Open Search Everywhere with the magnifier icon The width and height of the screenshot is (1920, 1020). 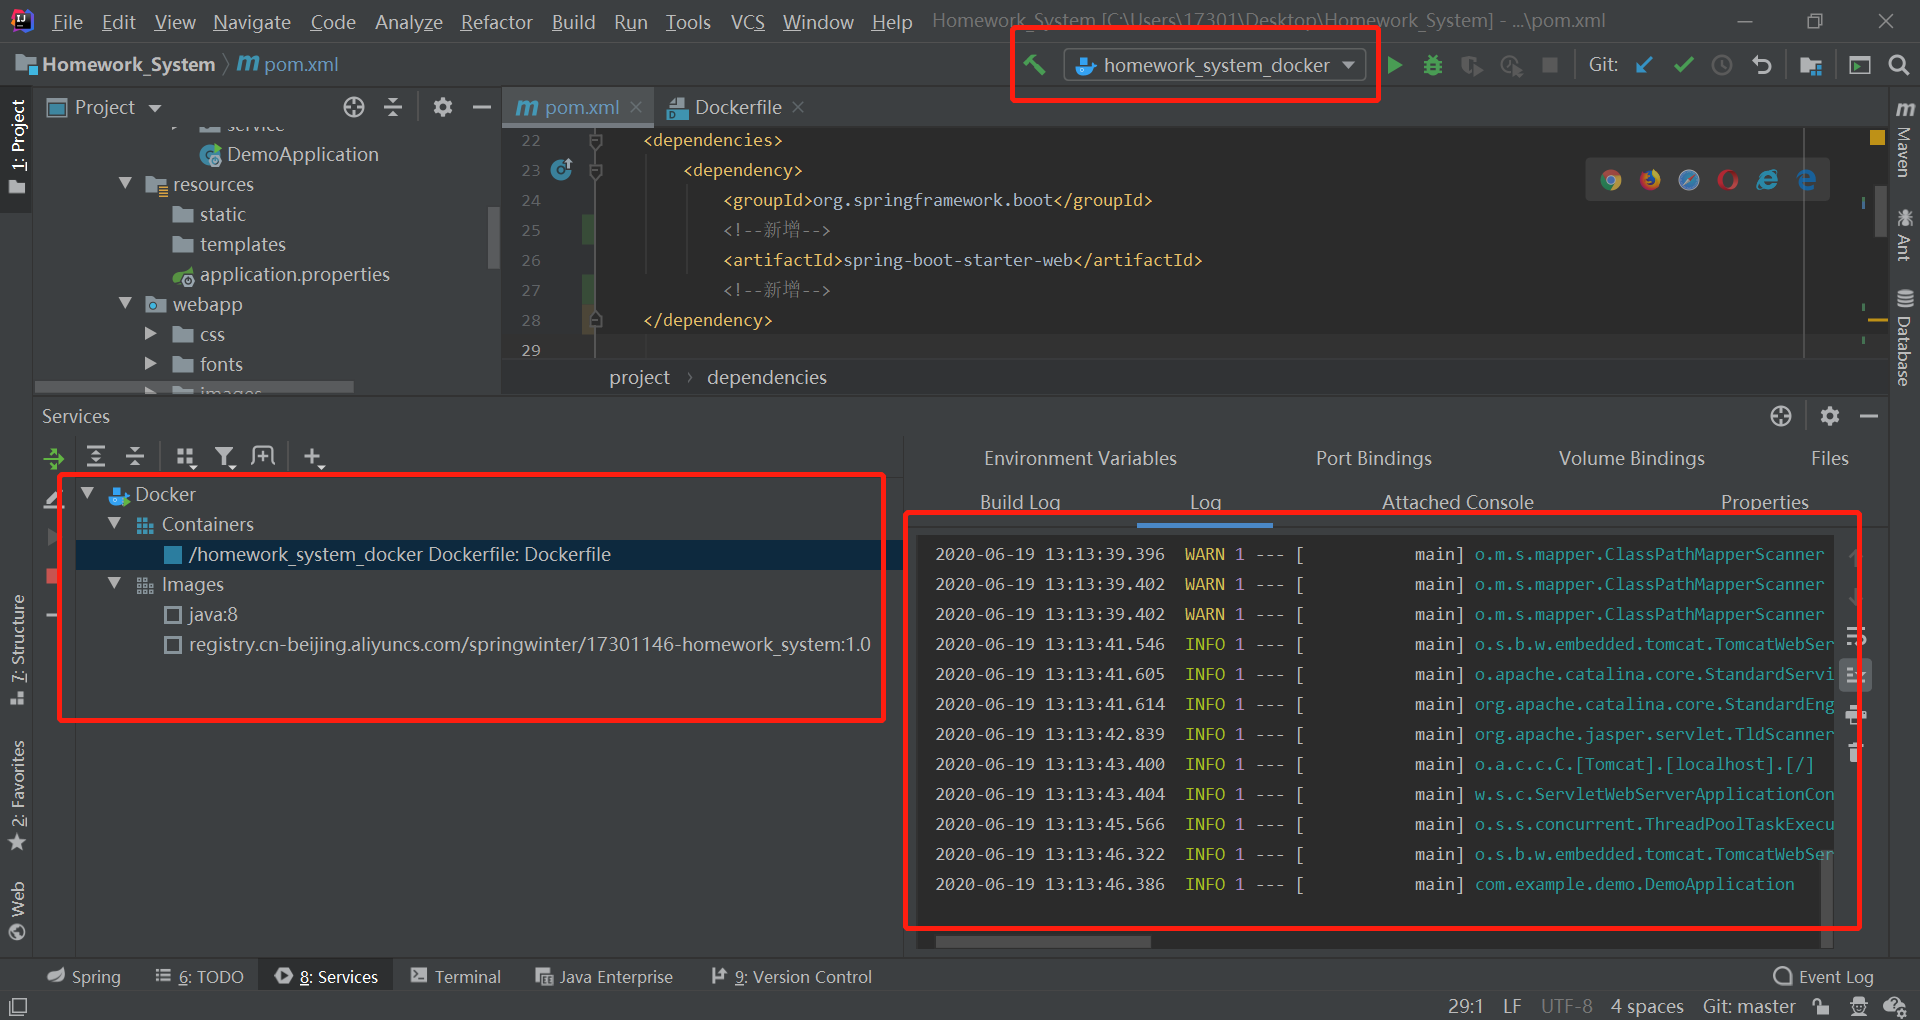tap(1899, 64)
